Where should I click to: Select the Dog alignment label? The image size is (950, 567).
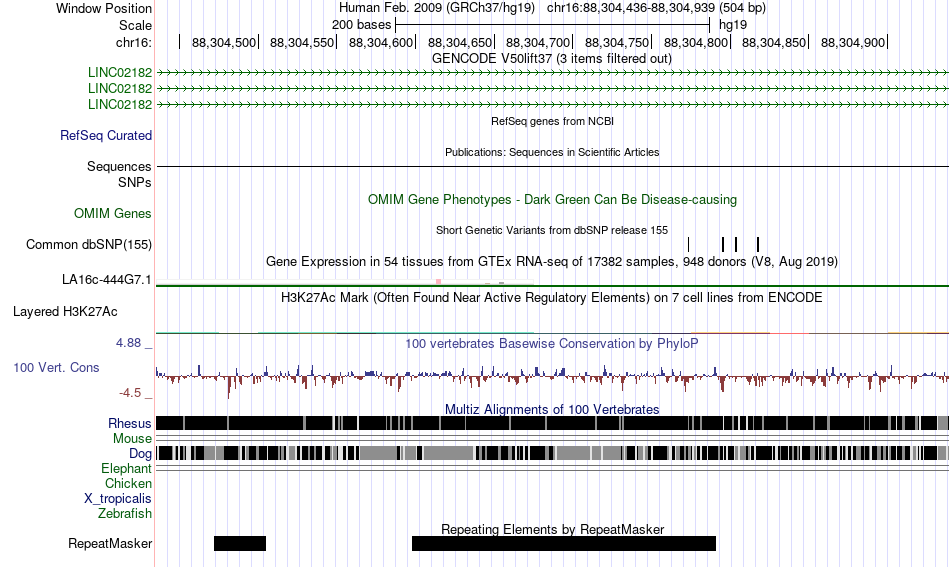[140, 454]
